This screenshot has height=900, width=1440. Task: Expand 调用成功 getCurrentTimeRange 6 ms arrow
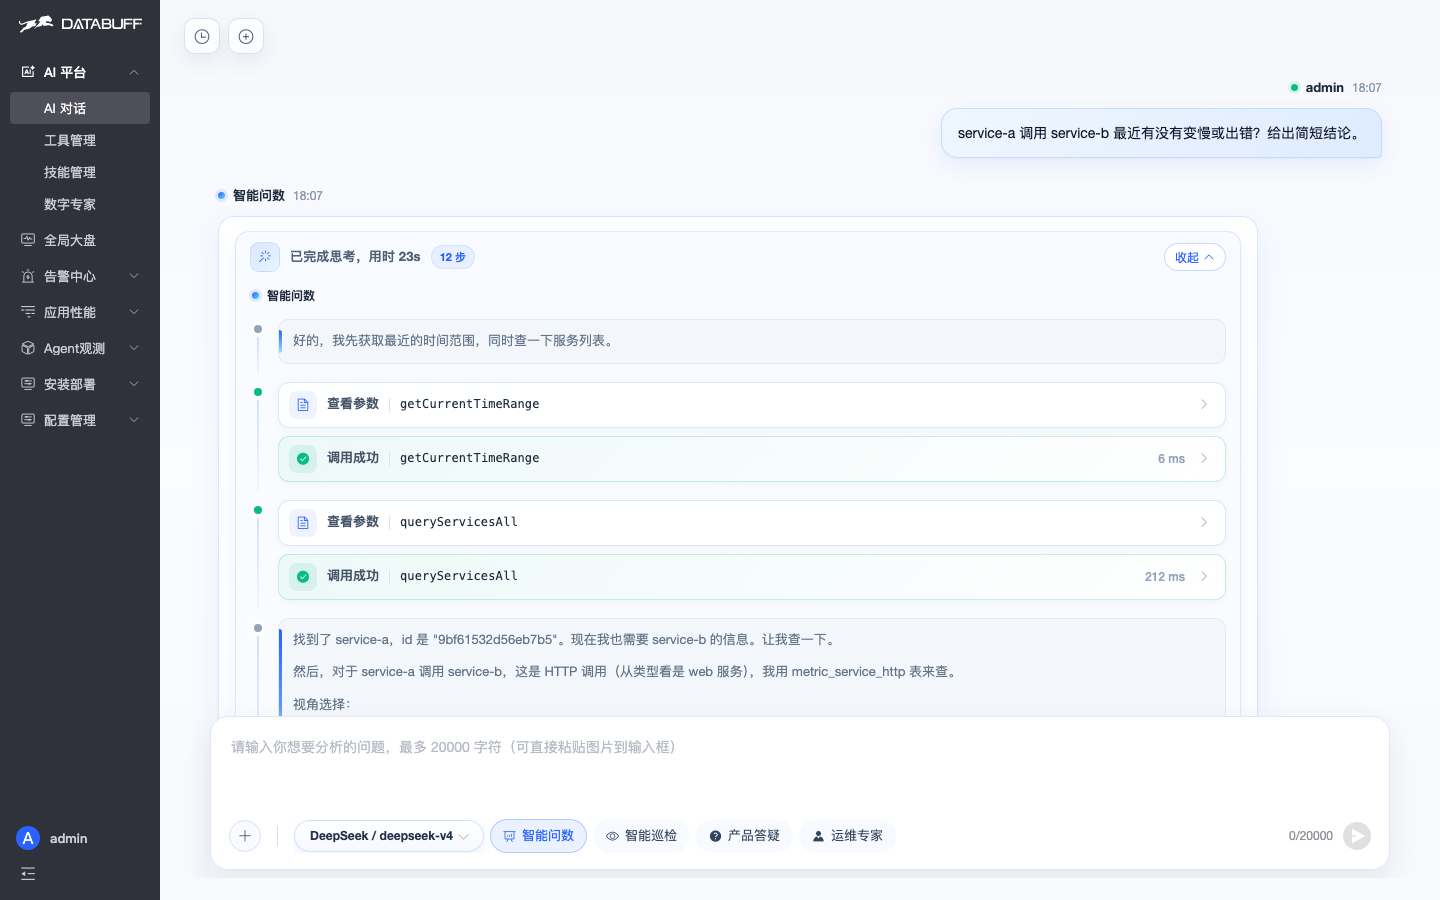pos(1204,459)
